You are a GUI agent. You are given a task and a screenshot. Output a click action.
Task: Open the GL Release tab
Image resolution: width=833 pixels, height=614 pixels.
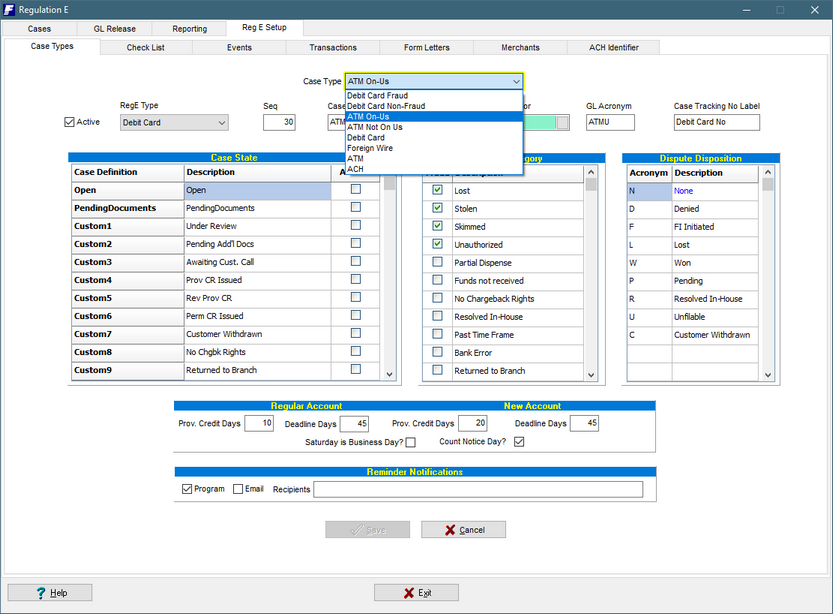pyautogui.click(x=114, y=29)
